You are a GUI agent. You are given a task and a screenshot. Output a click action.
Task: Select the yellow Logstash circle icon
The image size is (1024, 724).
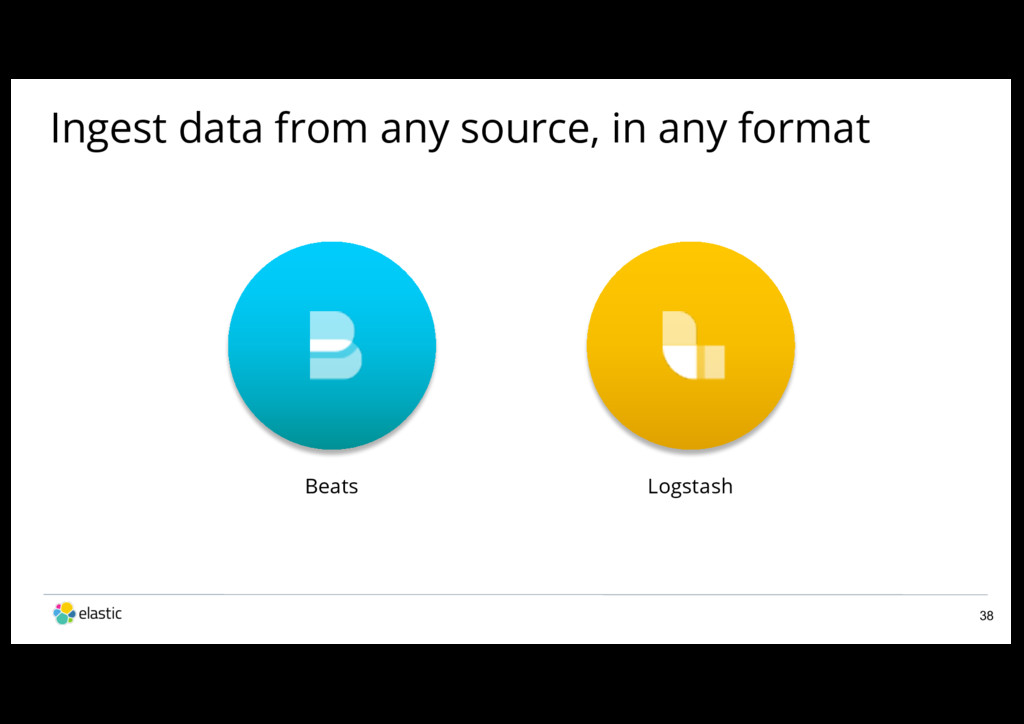(690, 345)
